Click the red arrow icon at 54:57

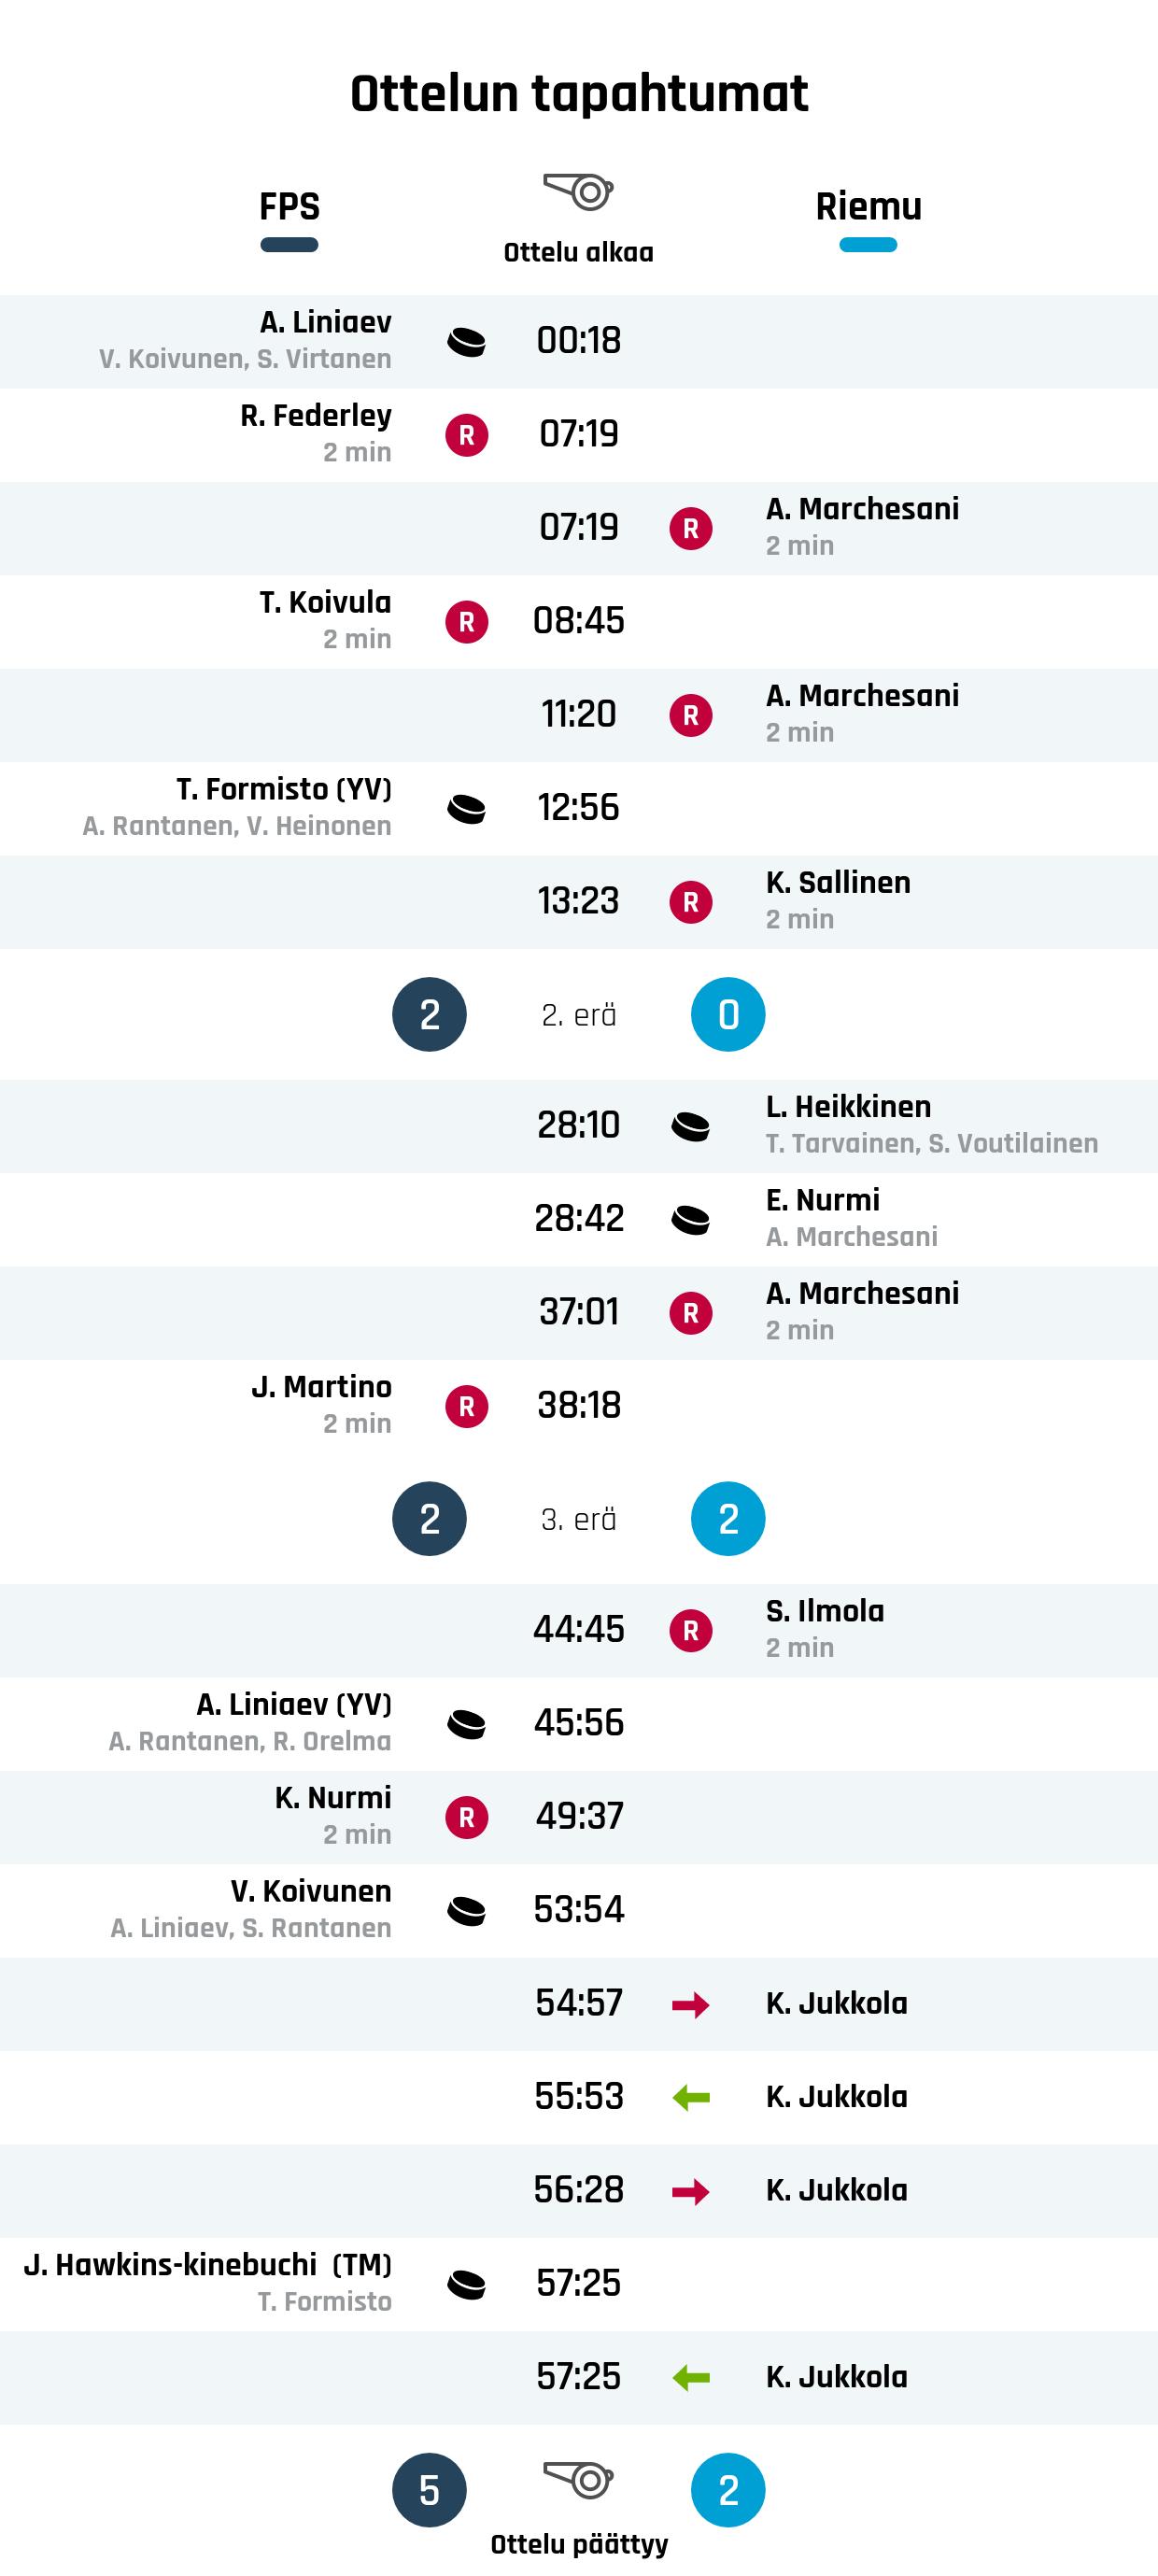coord(690,2004)
